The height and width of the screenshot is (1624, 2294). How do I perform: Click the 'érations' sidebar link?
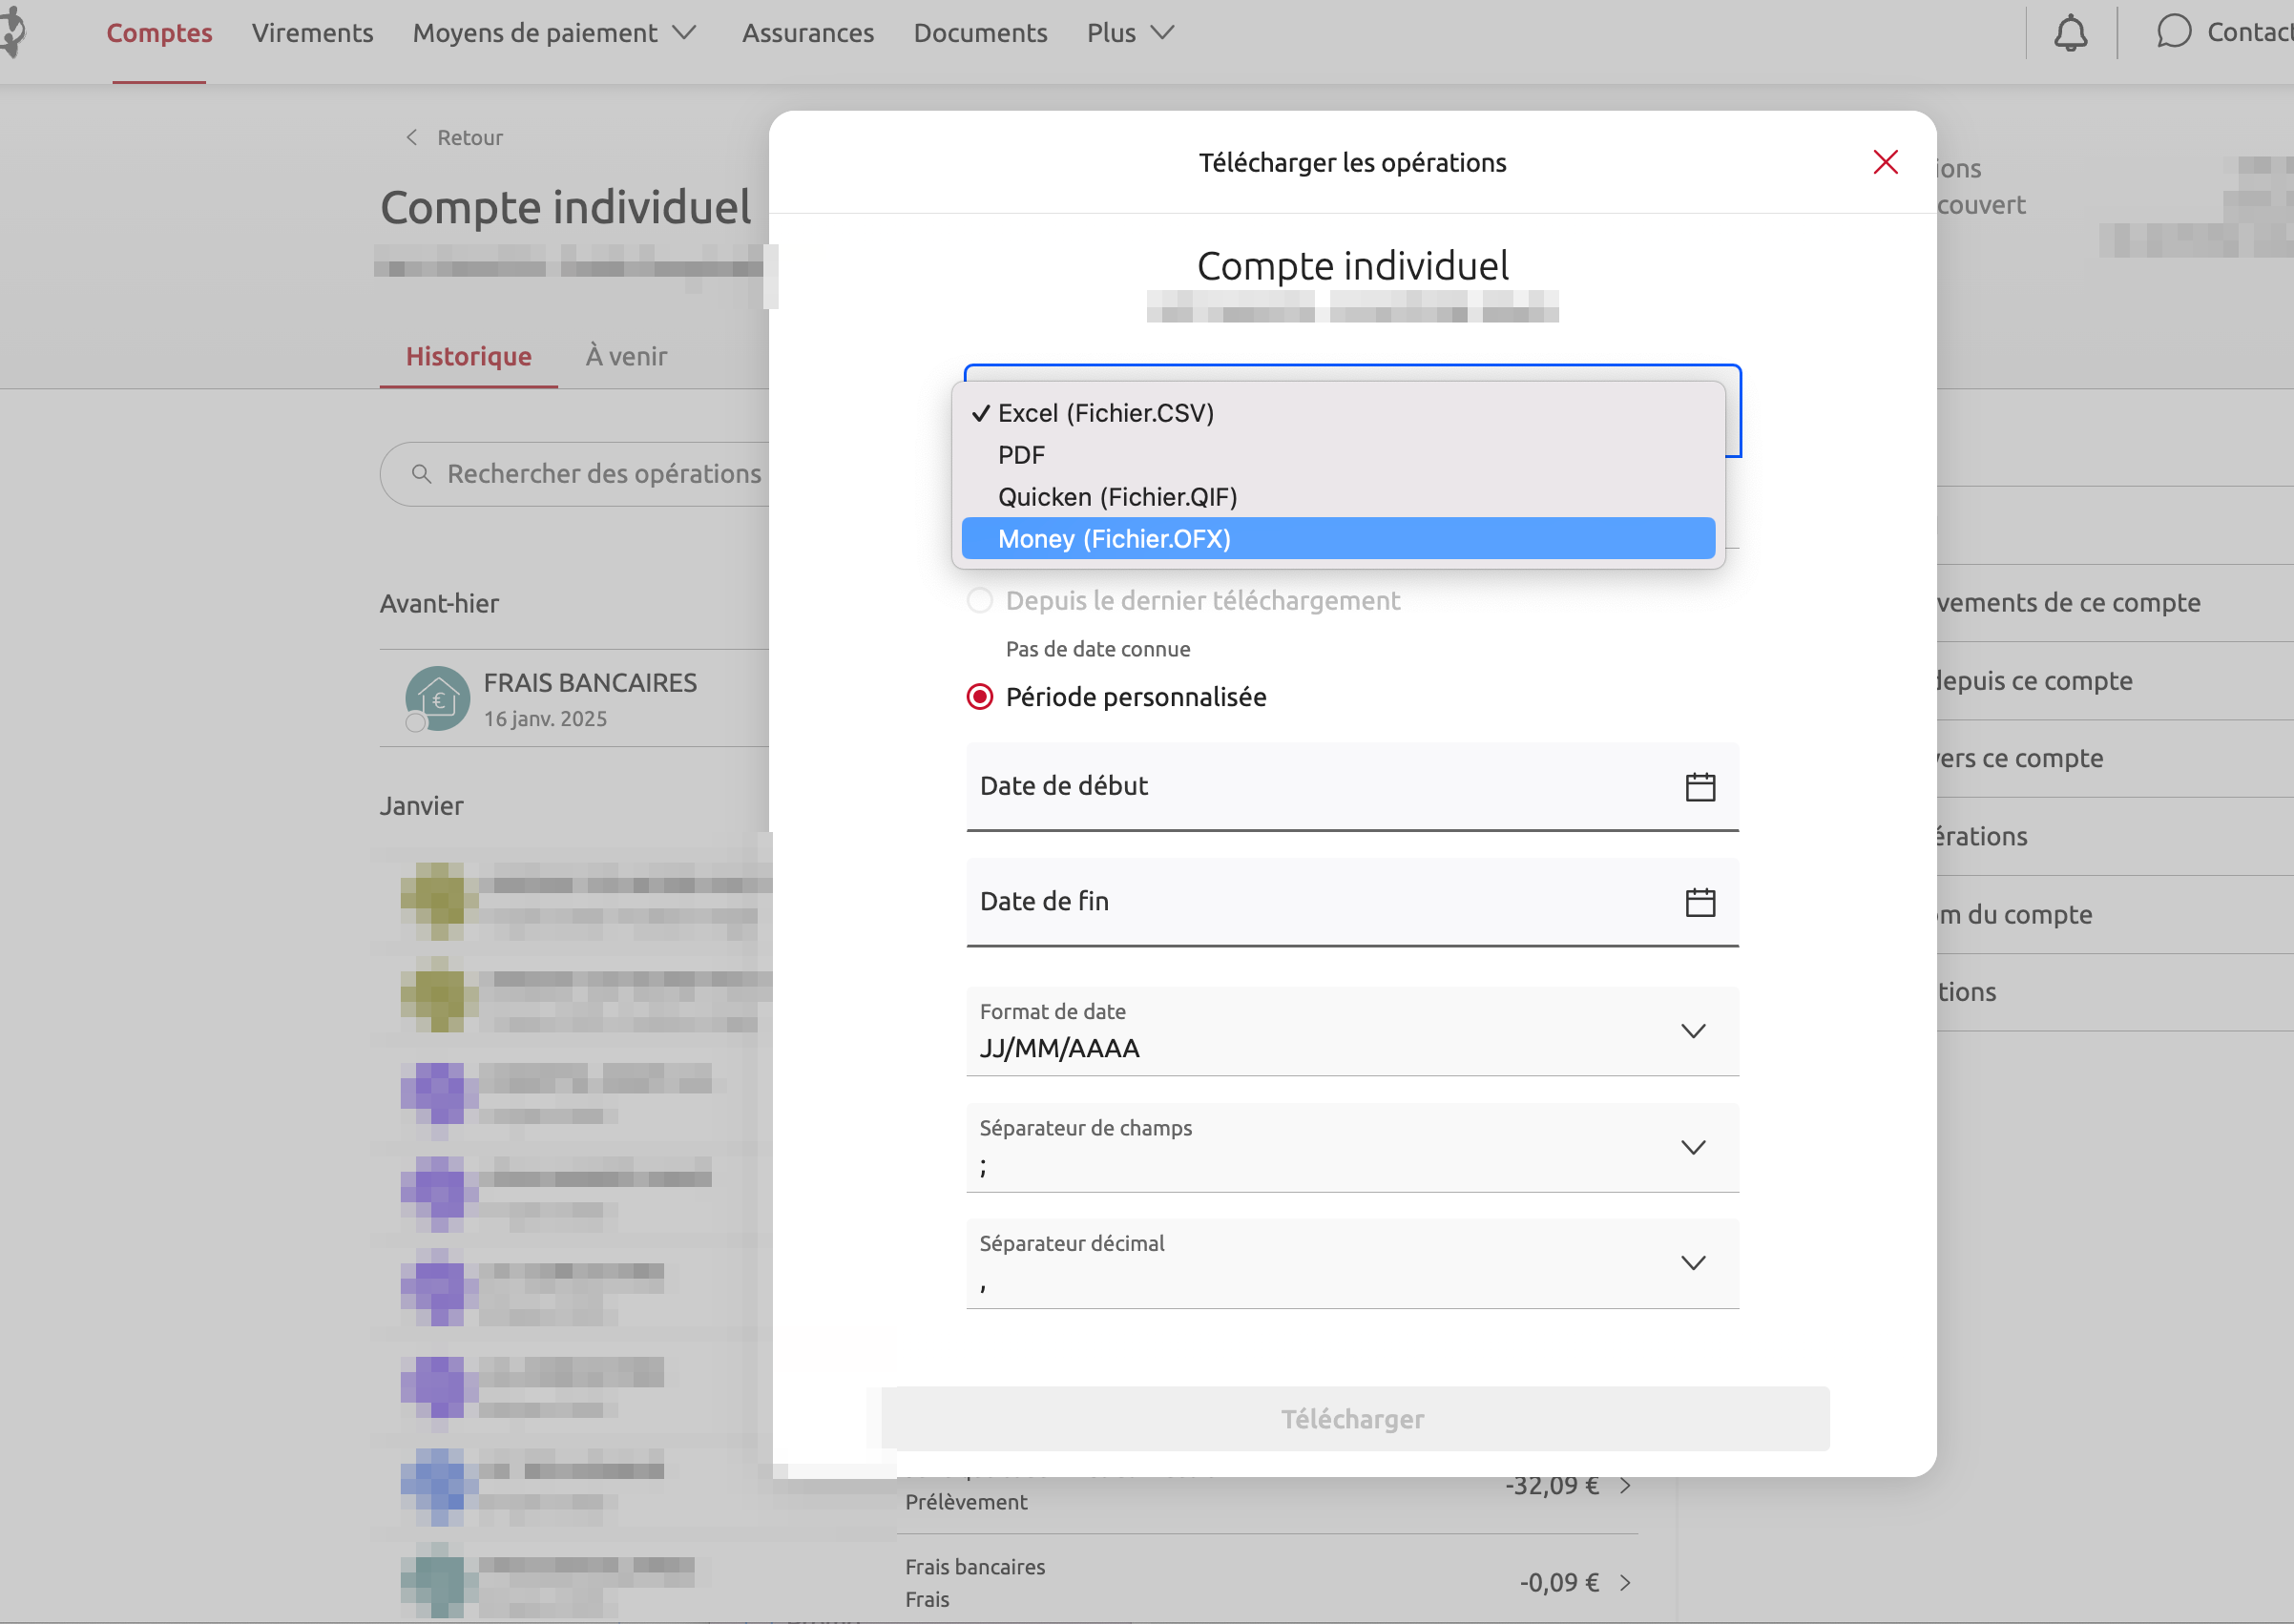[x=1982, y=836]
